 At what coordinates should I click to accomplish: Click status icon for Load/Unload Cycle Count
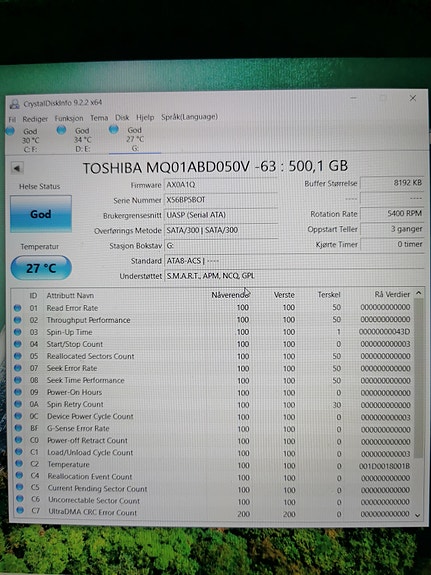click(19, 452)
